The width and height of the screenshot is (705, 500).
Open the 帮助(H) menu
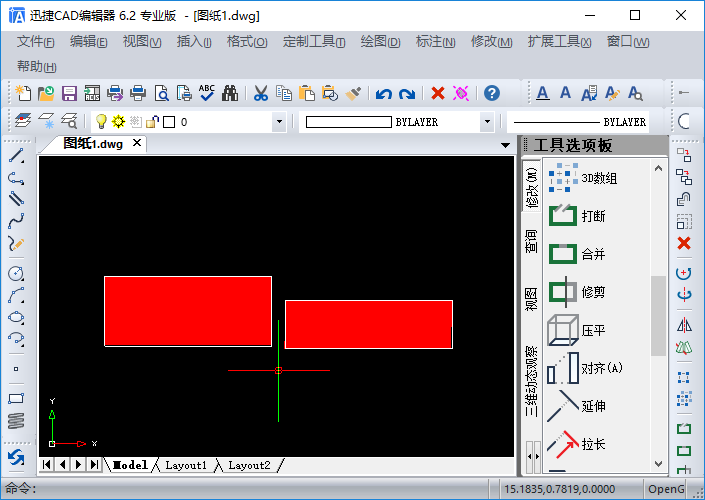36,67
